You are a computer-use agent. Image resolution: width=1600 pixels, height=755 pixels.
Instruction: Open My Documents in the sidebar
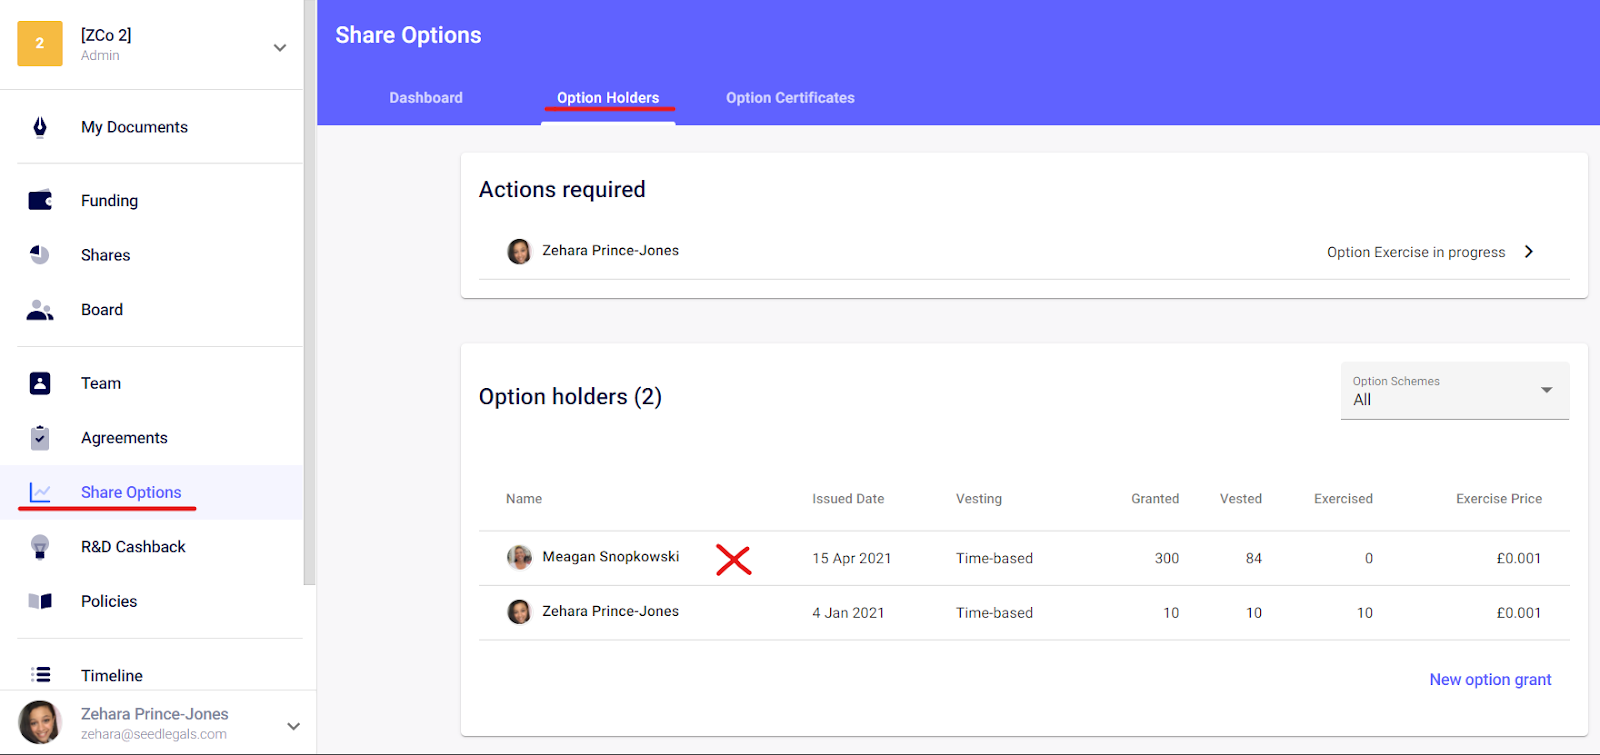(134, 127)
